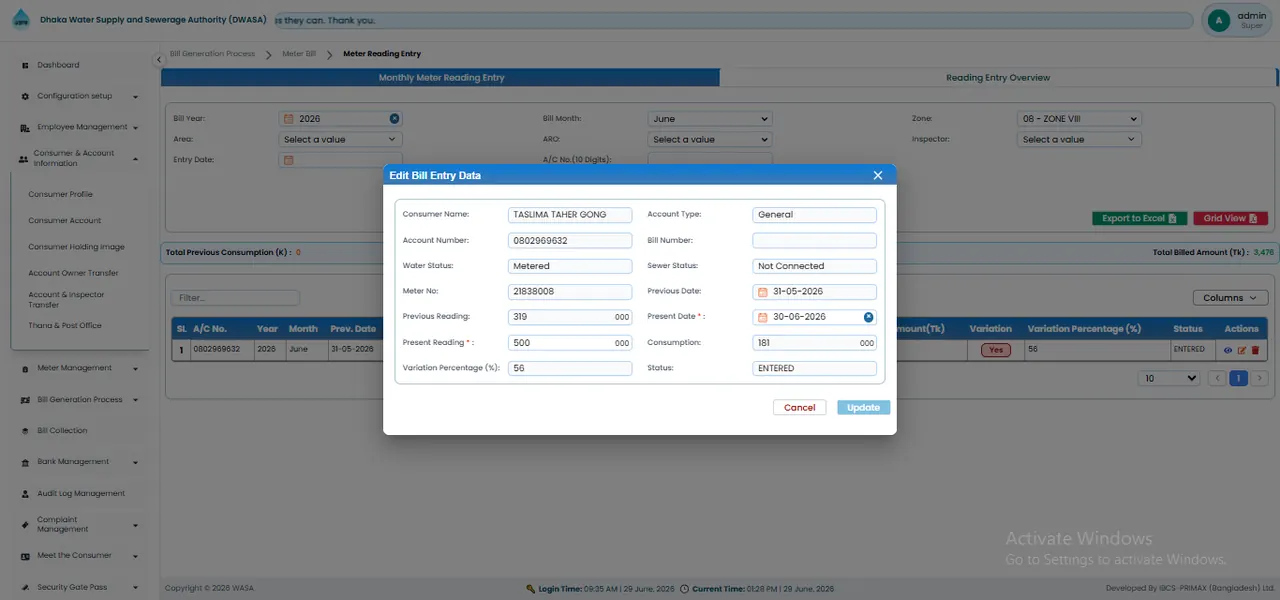Open Consumer Profile submenu item

(60, 195)
